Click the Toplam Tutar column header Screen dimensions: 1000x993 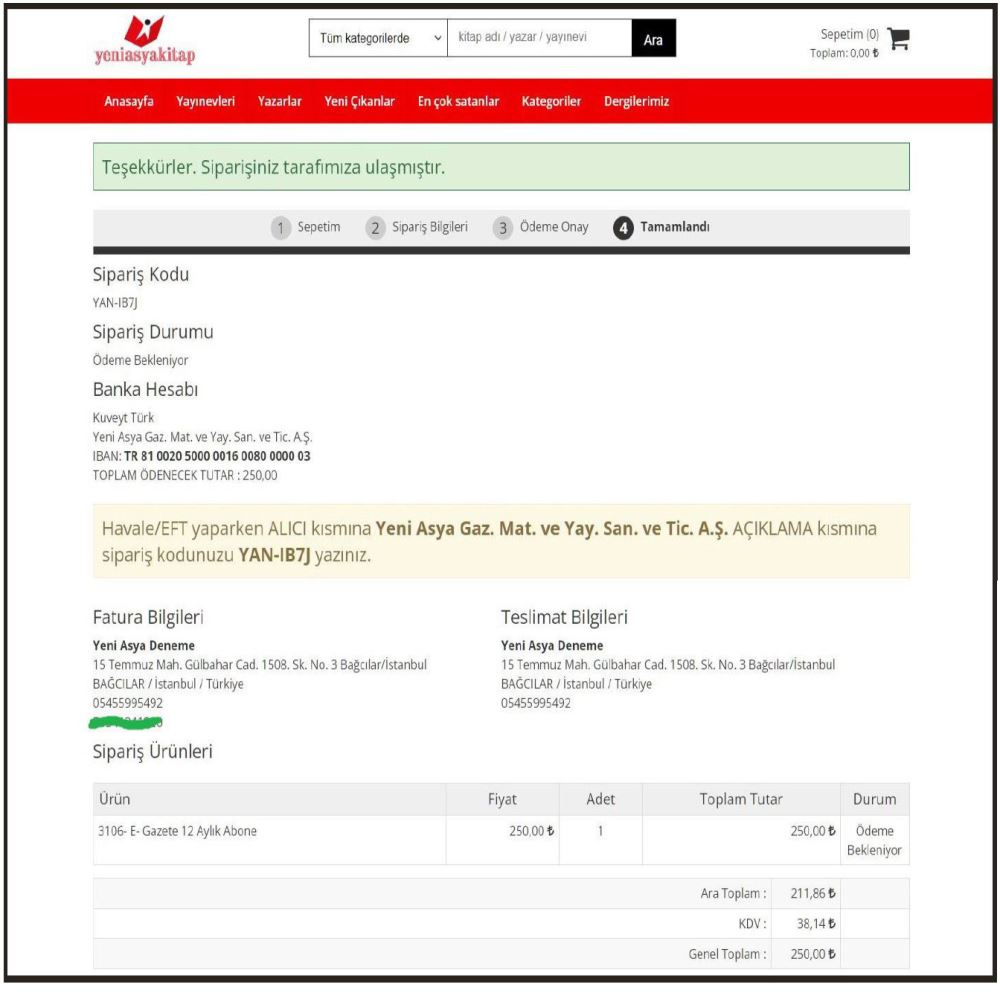740,799
